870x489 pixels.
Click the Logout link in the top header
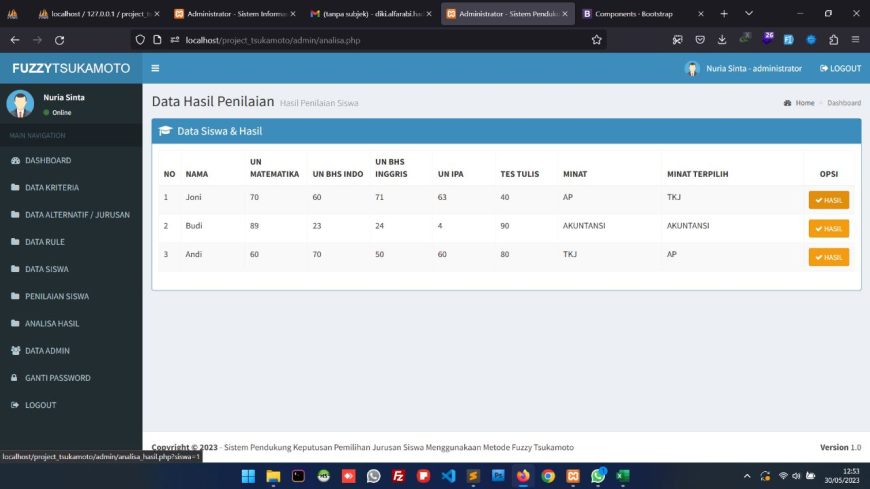click(841, 68)
